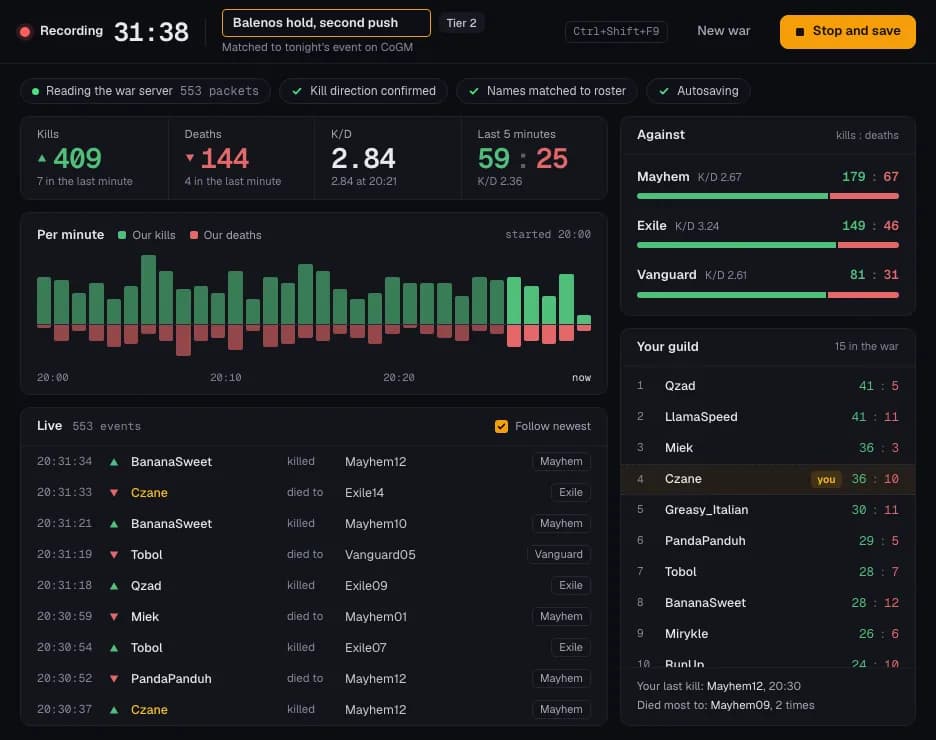936x740 pixels.
Task: Click the war name field 'Balenos hold, second push'
Action: pyautogui.click(x=326, y=23)
